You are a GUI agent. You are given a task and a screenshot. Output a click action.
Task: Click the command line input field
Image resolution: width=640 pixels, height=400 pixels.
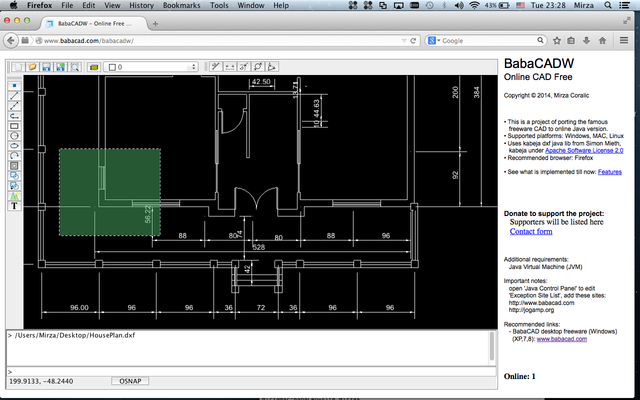point(251,371)
